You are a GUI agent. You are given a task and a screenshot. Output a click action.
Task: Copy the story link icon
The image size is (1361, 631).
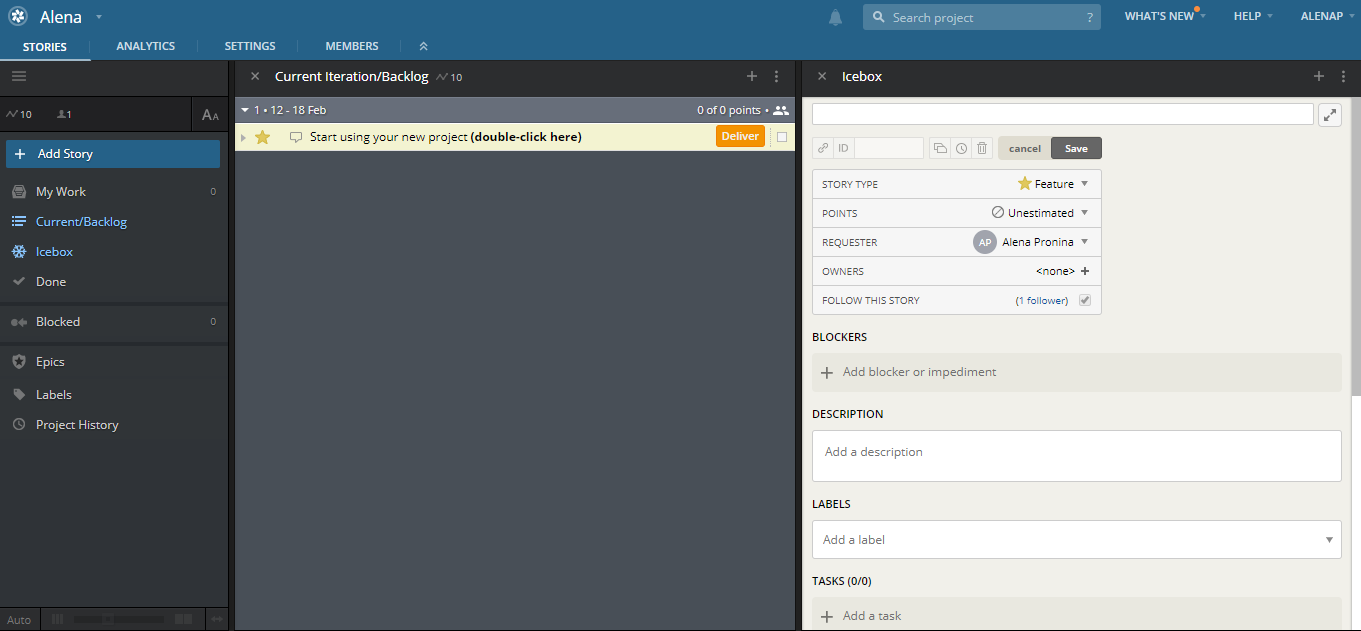coord(823,148)
